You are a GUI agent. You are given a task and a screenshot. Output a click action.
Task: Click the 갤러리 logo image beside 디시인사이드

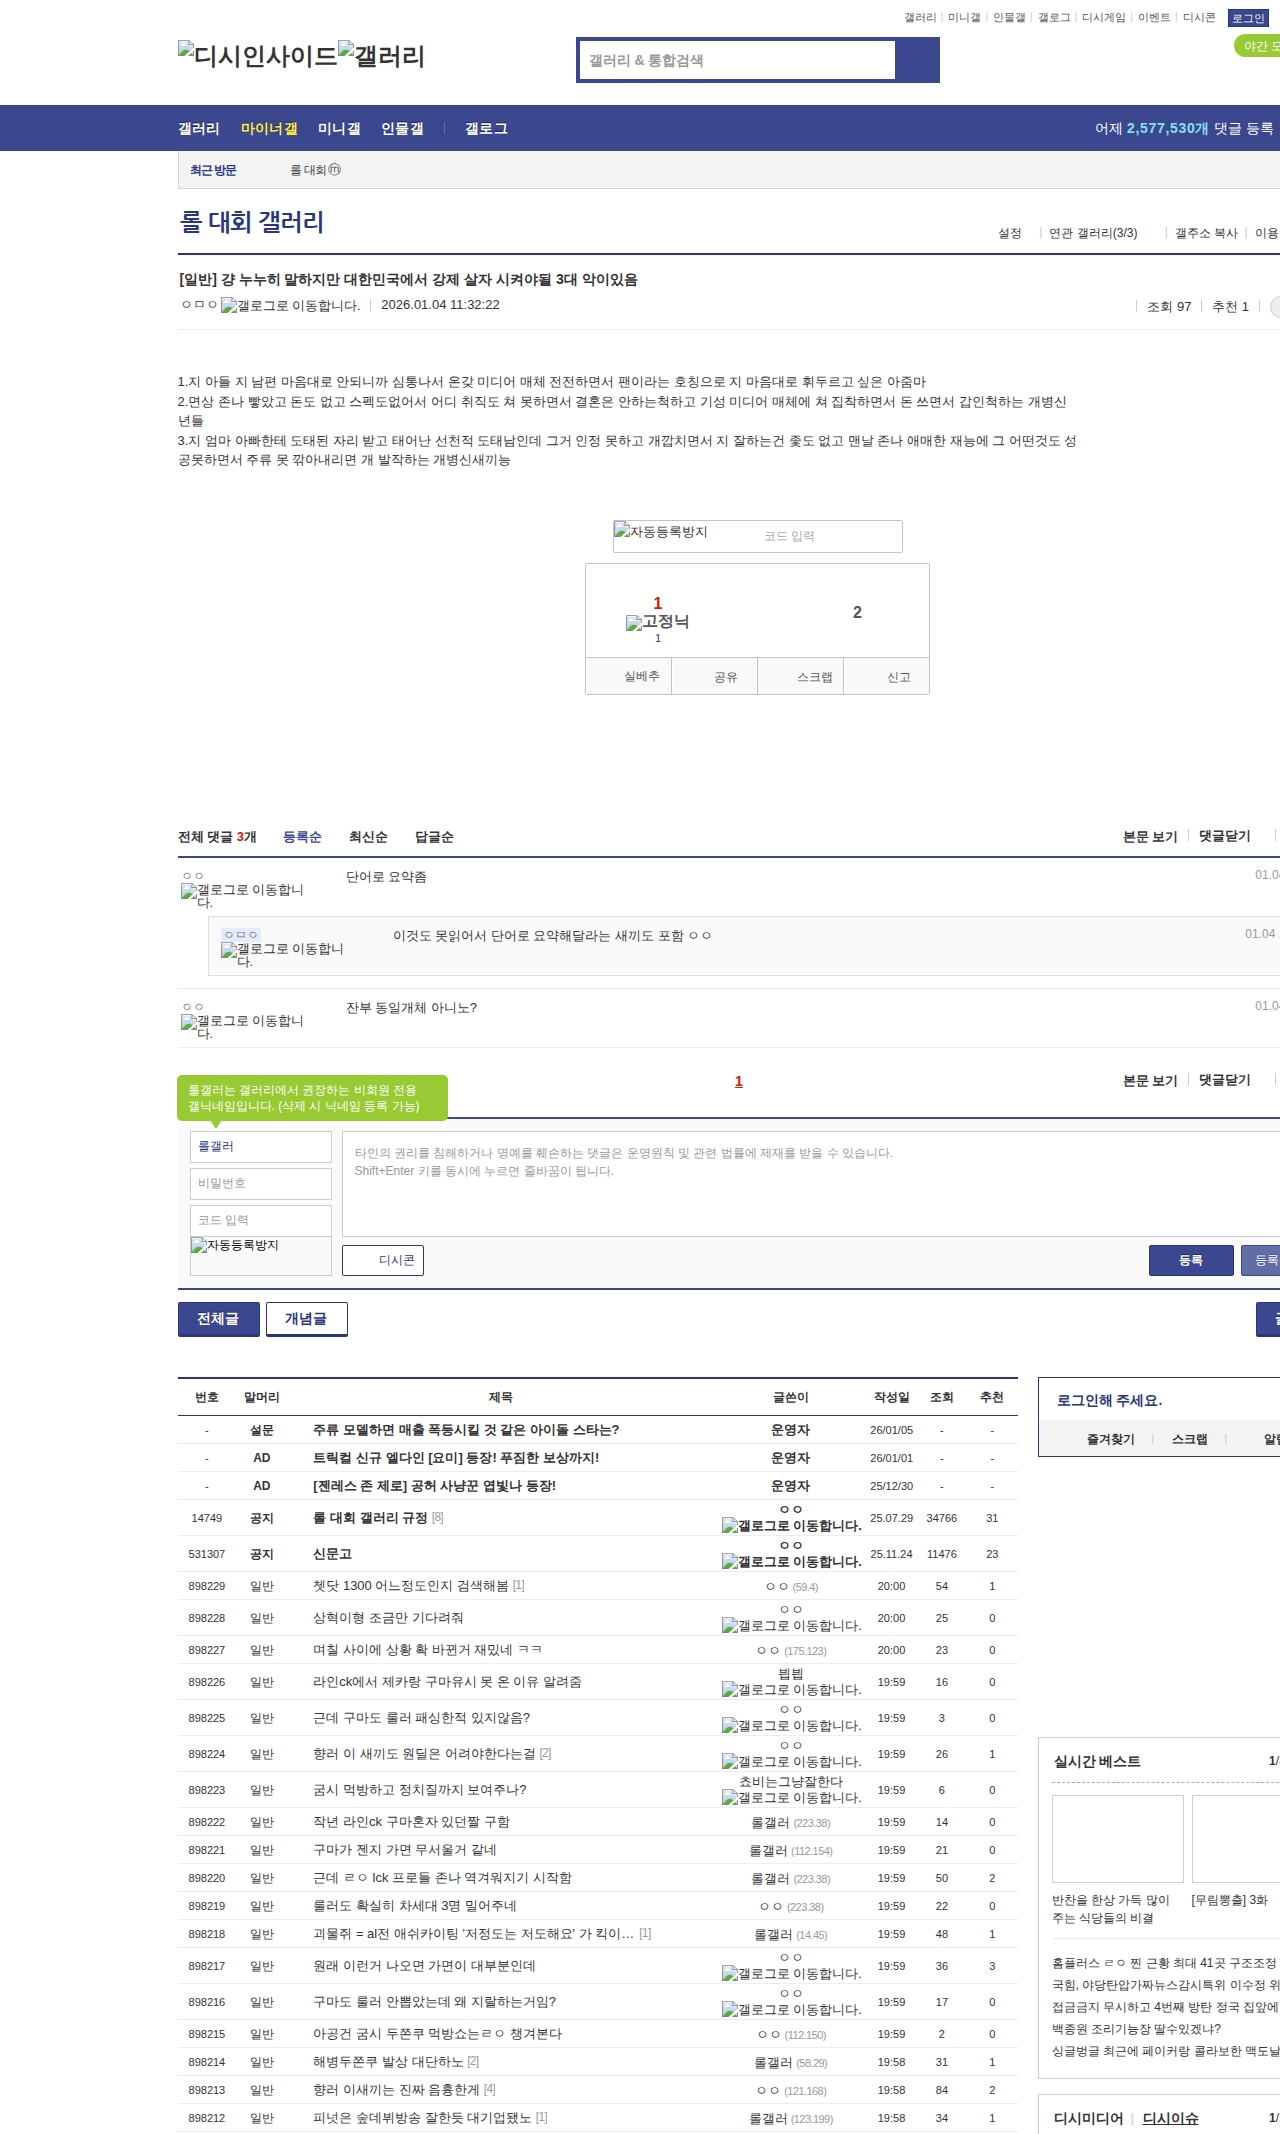click(382, 55)
